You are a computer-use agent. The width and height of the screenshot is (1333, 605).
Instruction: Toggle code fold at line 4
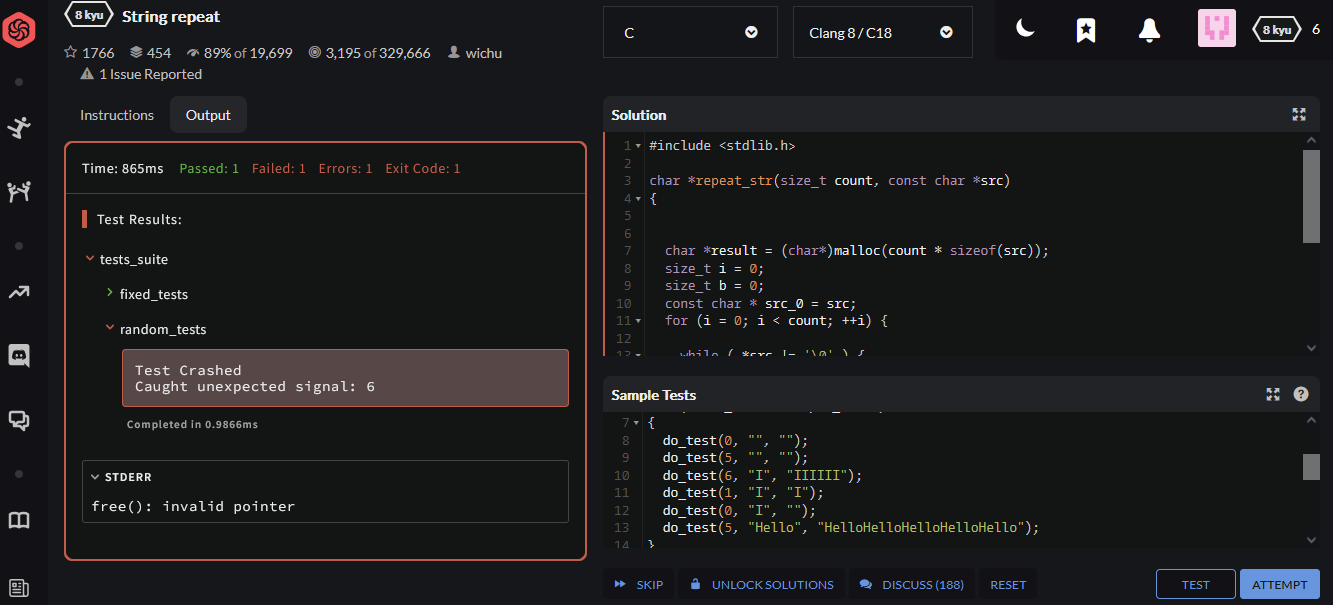click(638, 199)
